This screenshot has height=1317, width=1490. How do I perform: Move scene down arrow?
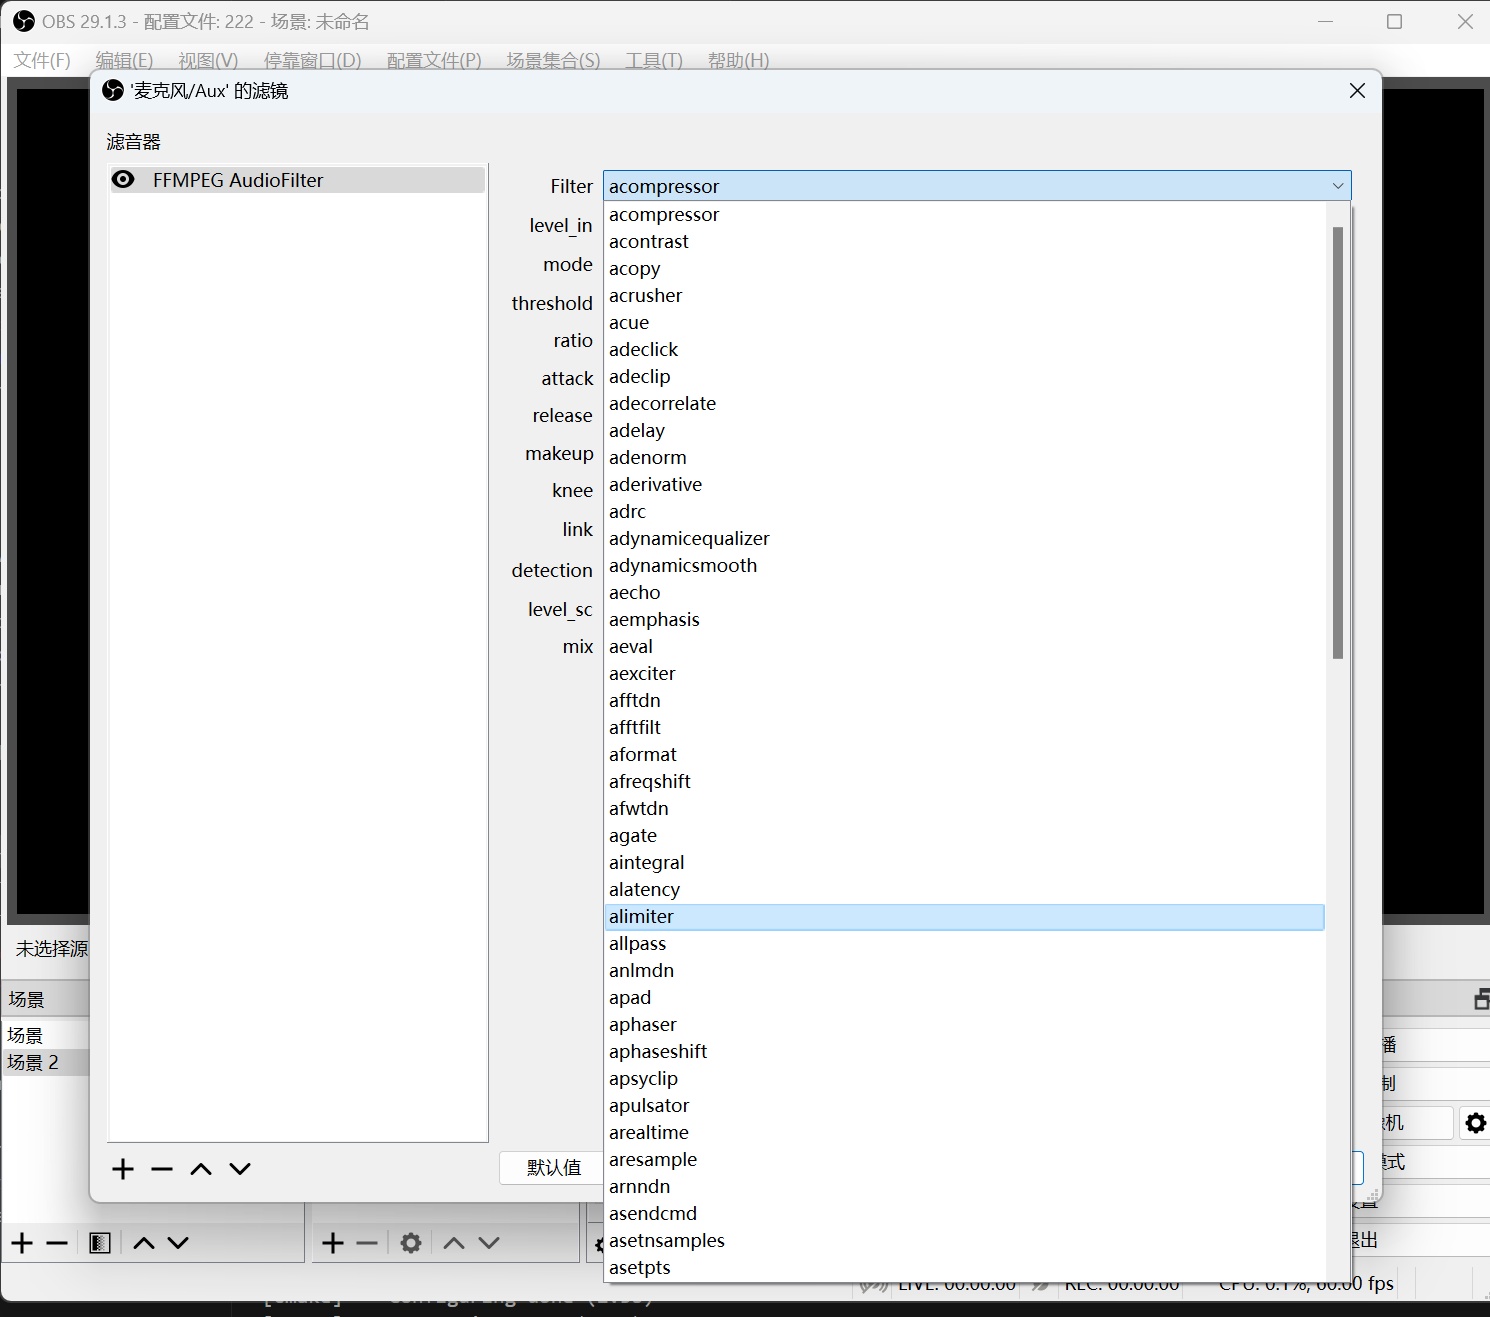point(178,1243)
